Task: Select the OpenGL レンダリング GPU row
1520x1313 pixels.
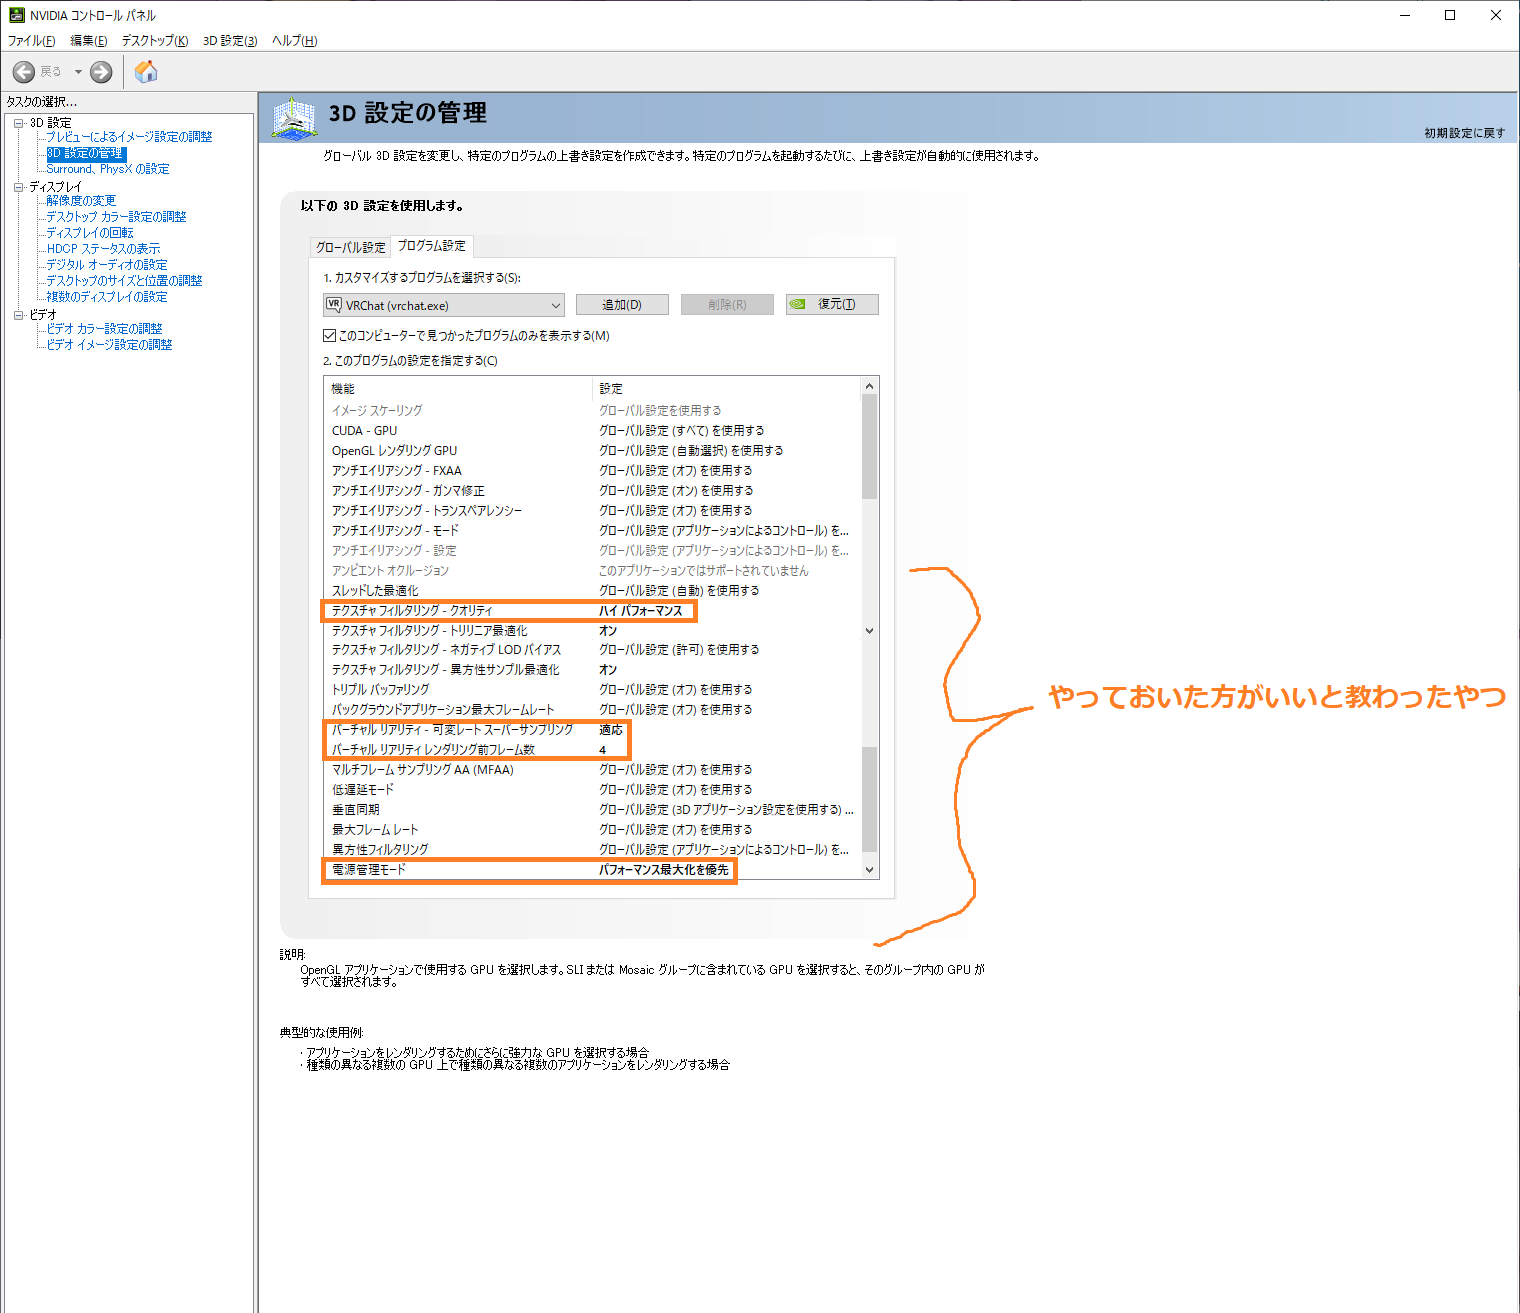Action: pos(592,451)
